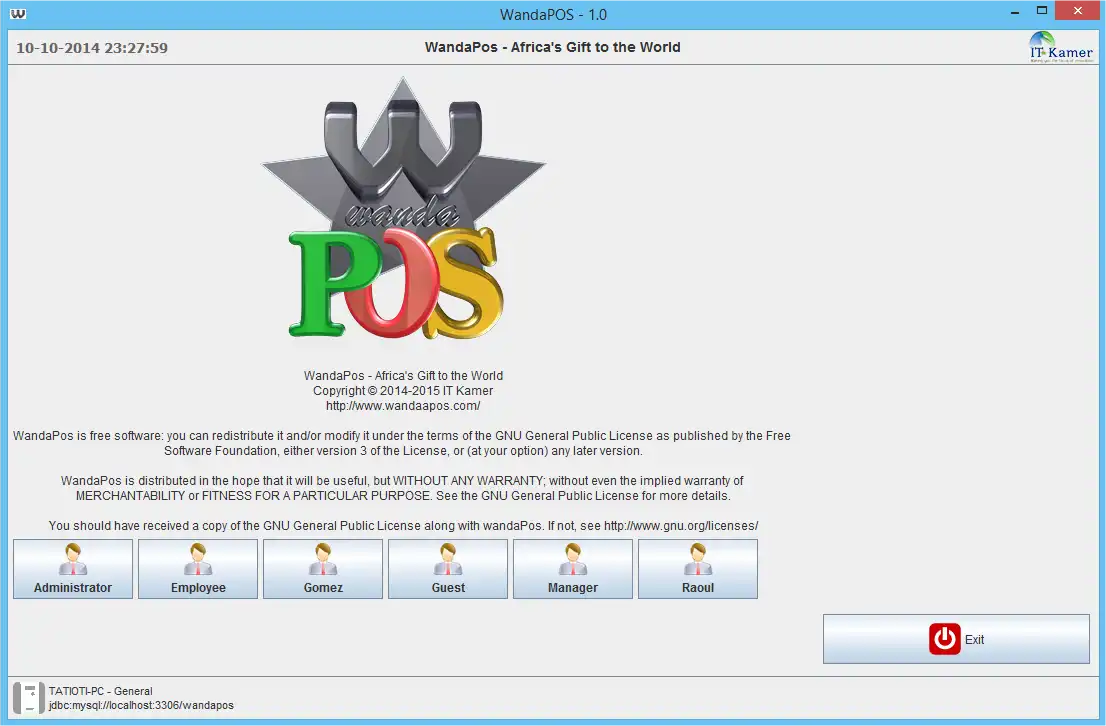
Task: Log in as the Employee user
Action: 198,569
